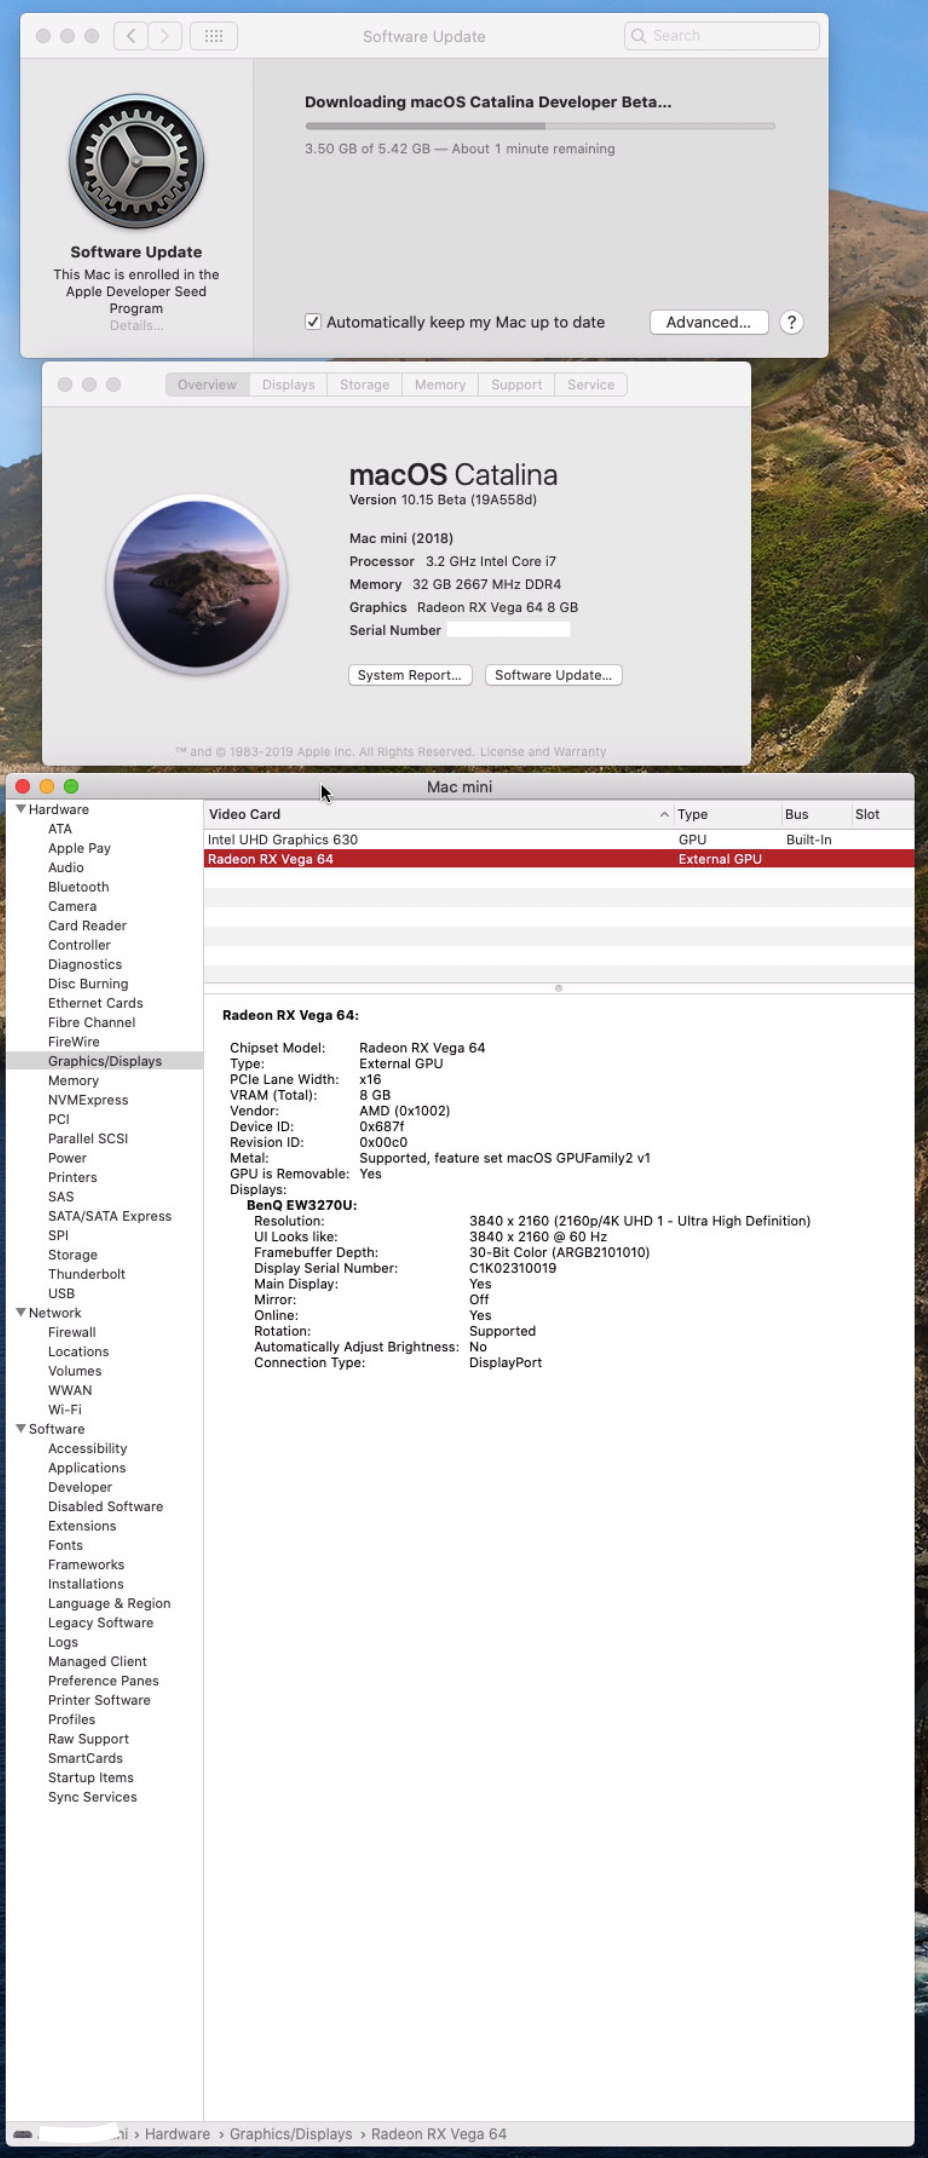Click the macOS Catalina island artwork
This screenshot has width=928, height=2158.
197,584
